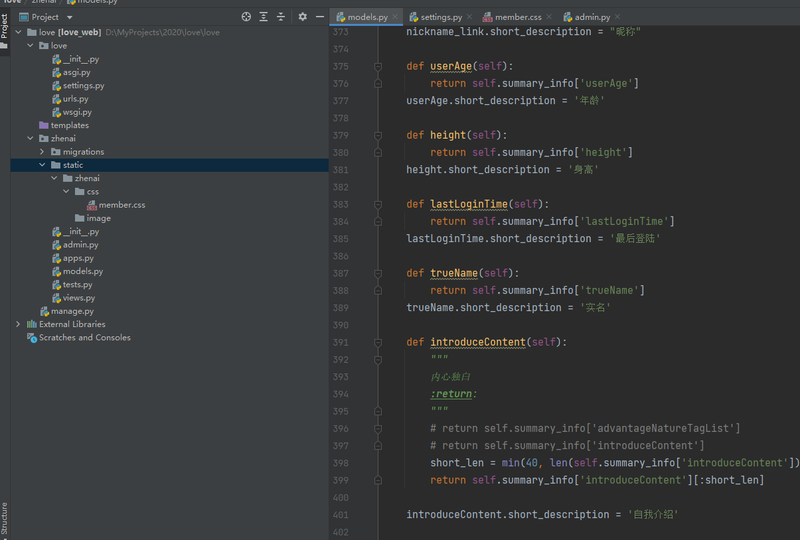This screenshot has height=540, width=800.
Task: Fold the introduceContent method at line 391
Action: (378, 342)
